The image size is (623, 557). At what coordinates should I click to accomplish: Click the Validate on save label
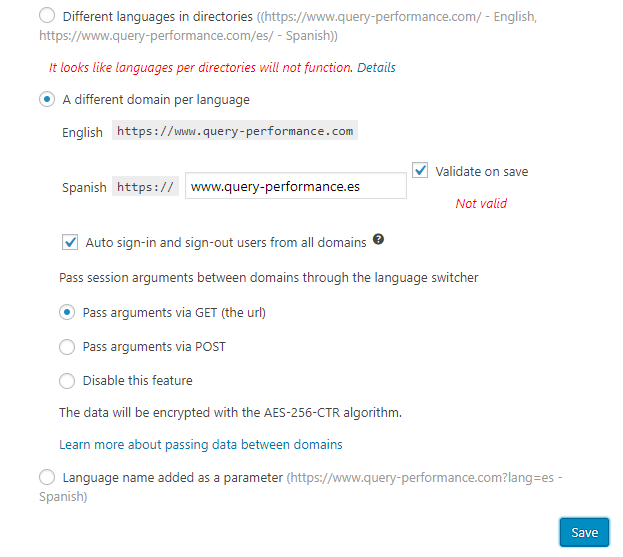(x=482, y=172)
